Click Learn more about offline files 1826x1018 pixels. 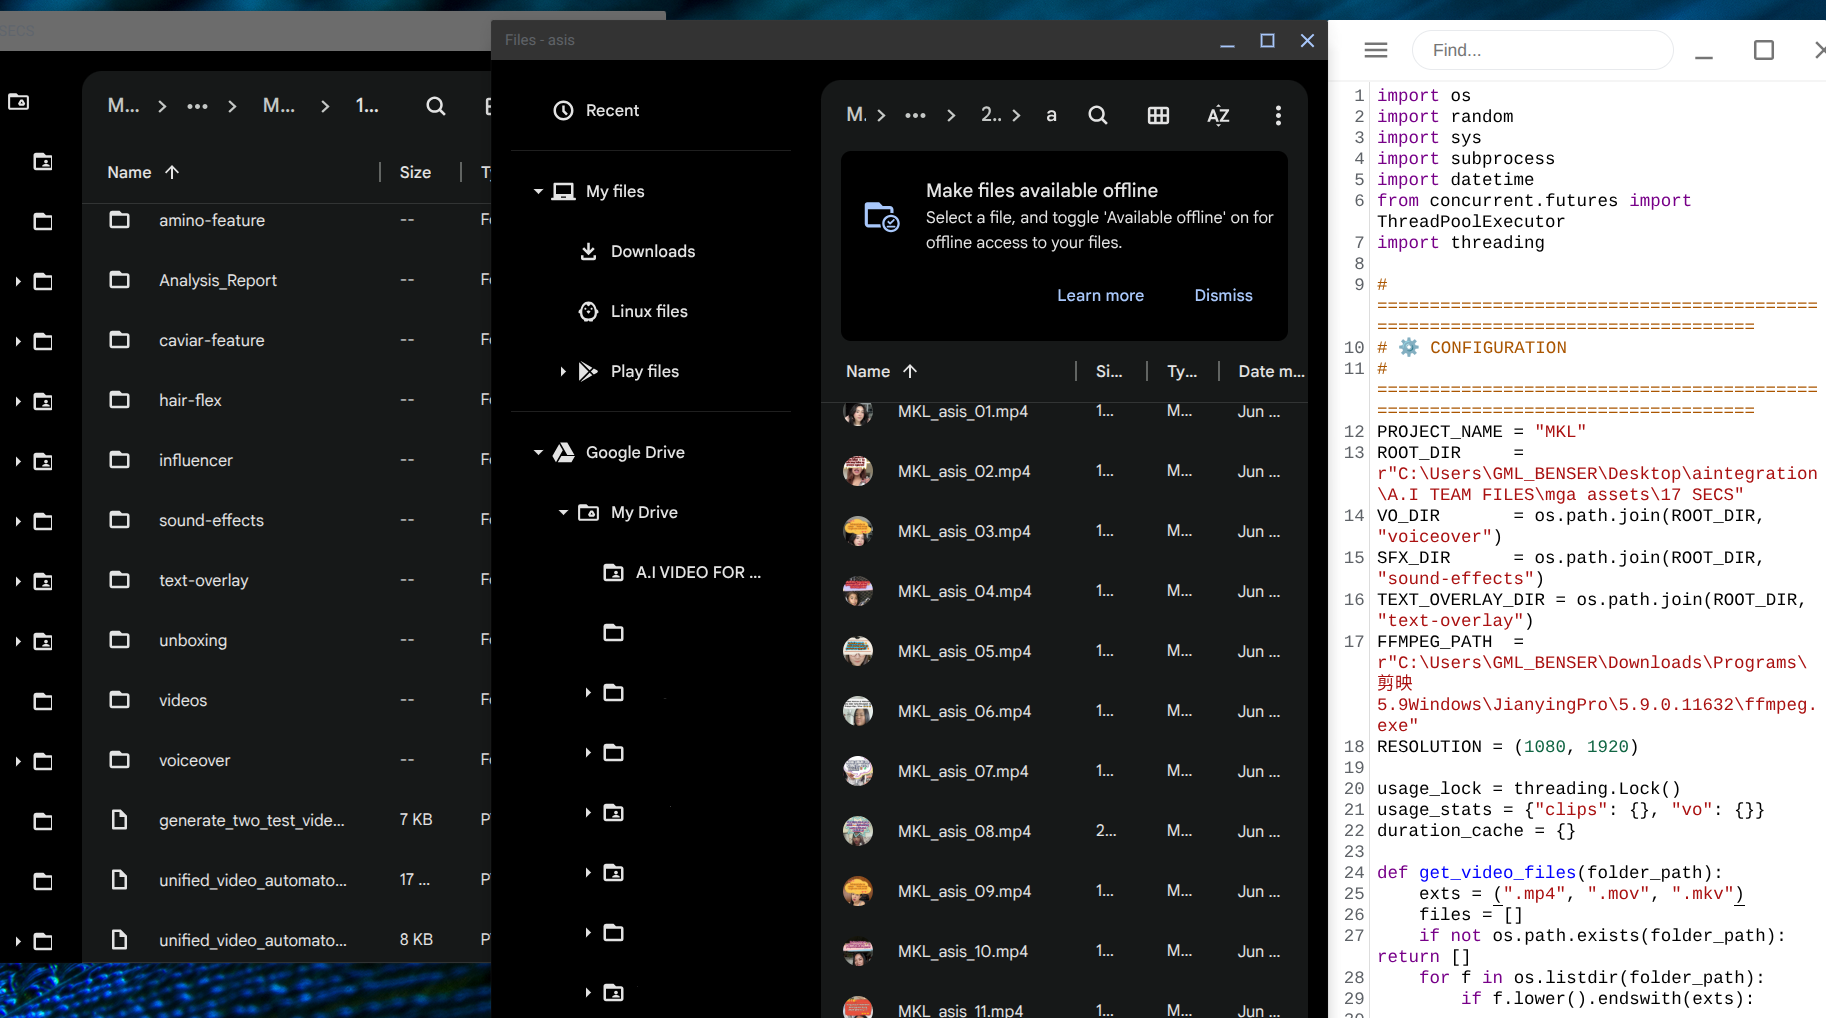[x=1100, y=295]
